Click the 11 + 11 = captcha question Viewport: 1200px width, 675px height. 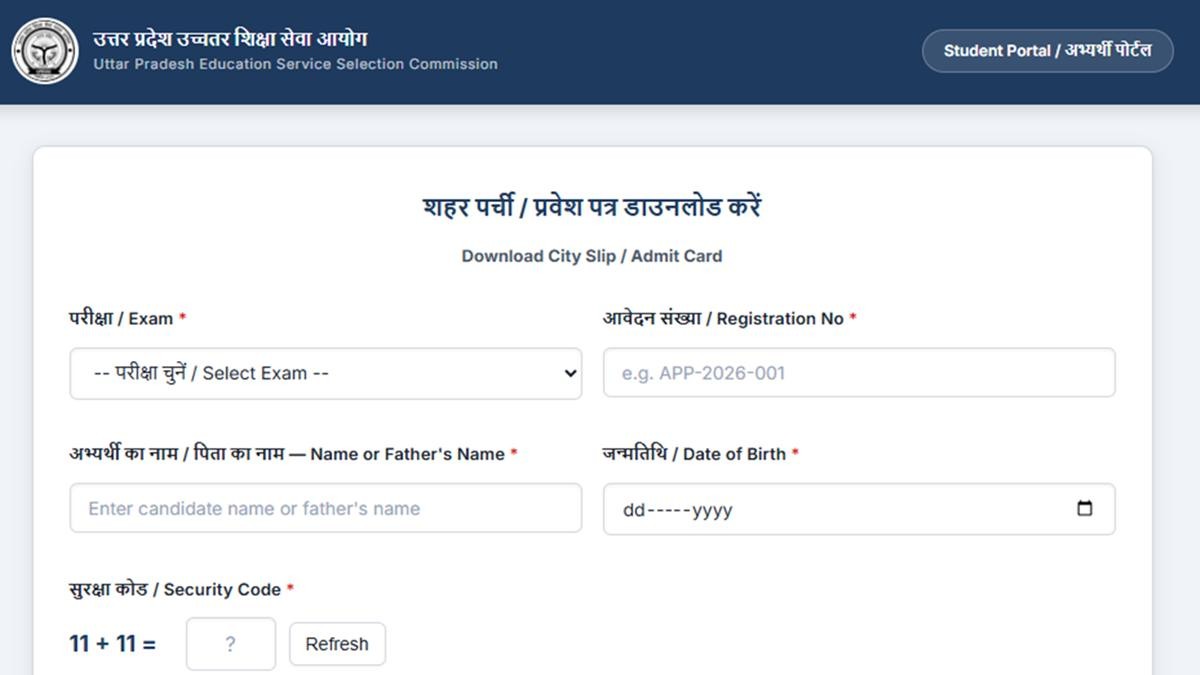(112, 644)
